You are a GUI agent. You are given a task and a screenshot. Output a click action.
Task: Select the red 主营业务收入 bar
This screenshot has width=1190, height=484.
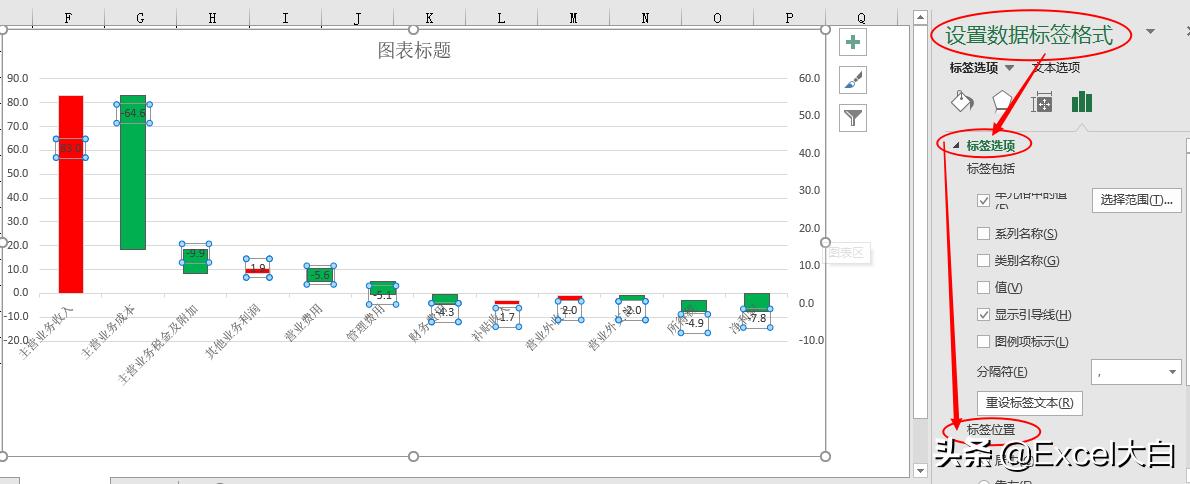click(71, 194)
